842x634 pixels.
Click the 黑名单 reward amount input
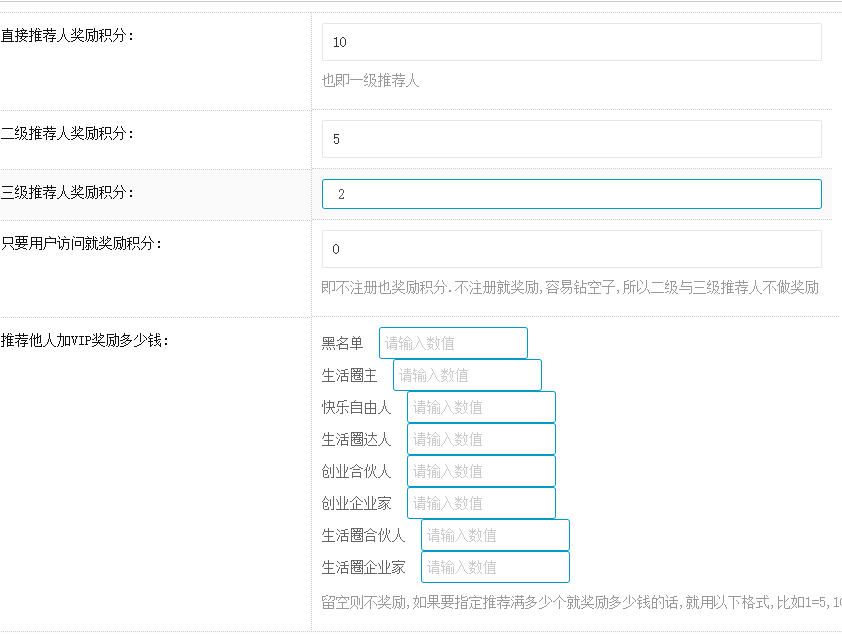(453, 343)
